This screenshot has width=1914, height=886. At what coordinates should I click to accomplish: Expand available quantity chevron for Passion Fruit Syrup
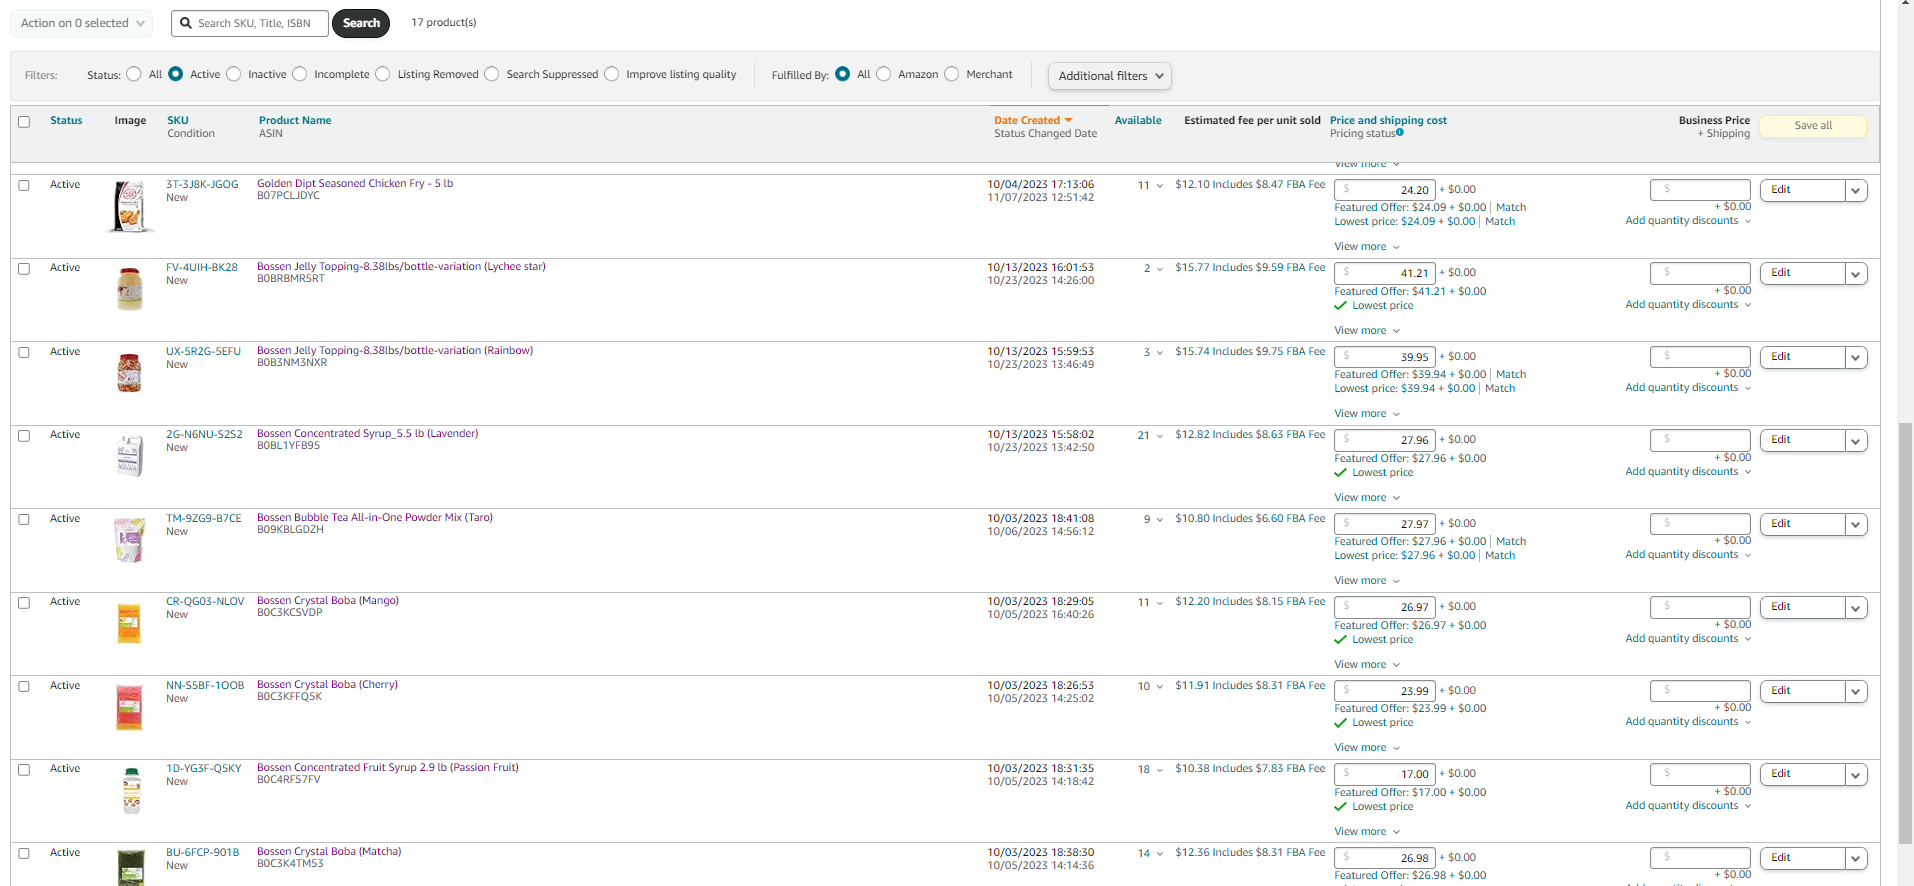[1160, 770]
